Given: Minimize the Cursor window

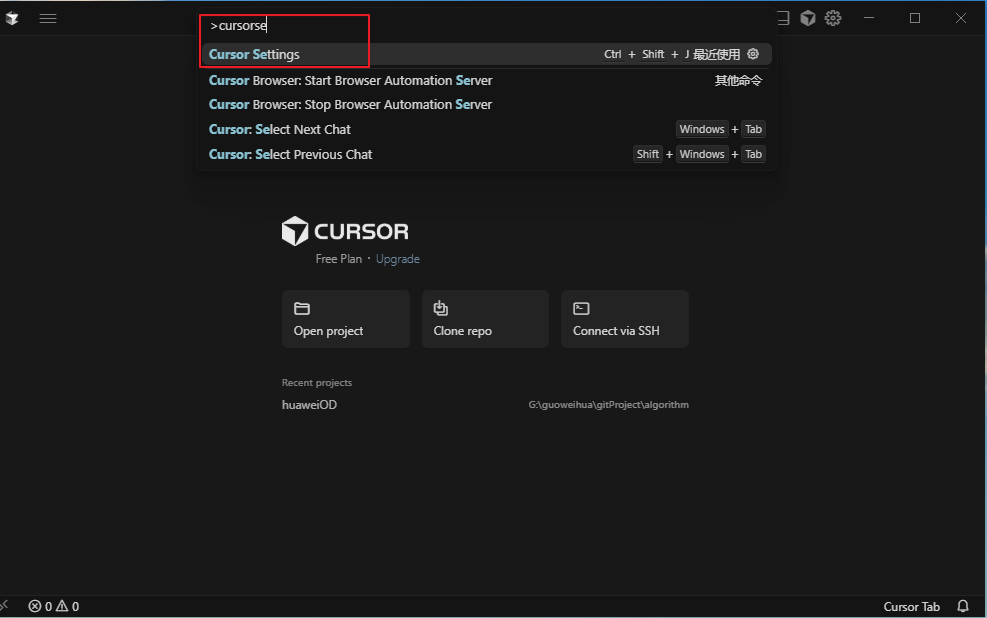Looking at the screenshot, I should (x=869, y=18).
